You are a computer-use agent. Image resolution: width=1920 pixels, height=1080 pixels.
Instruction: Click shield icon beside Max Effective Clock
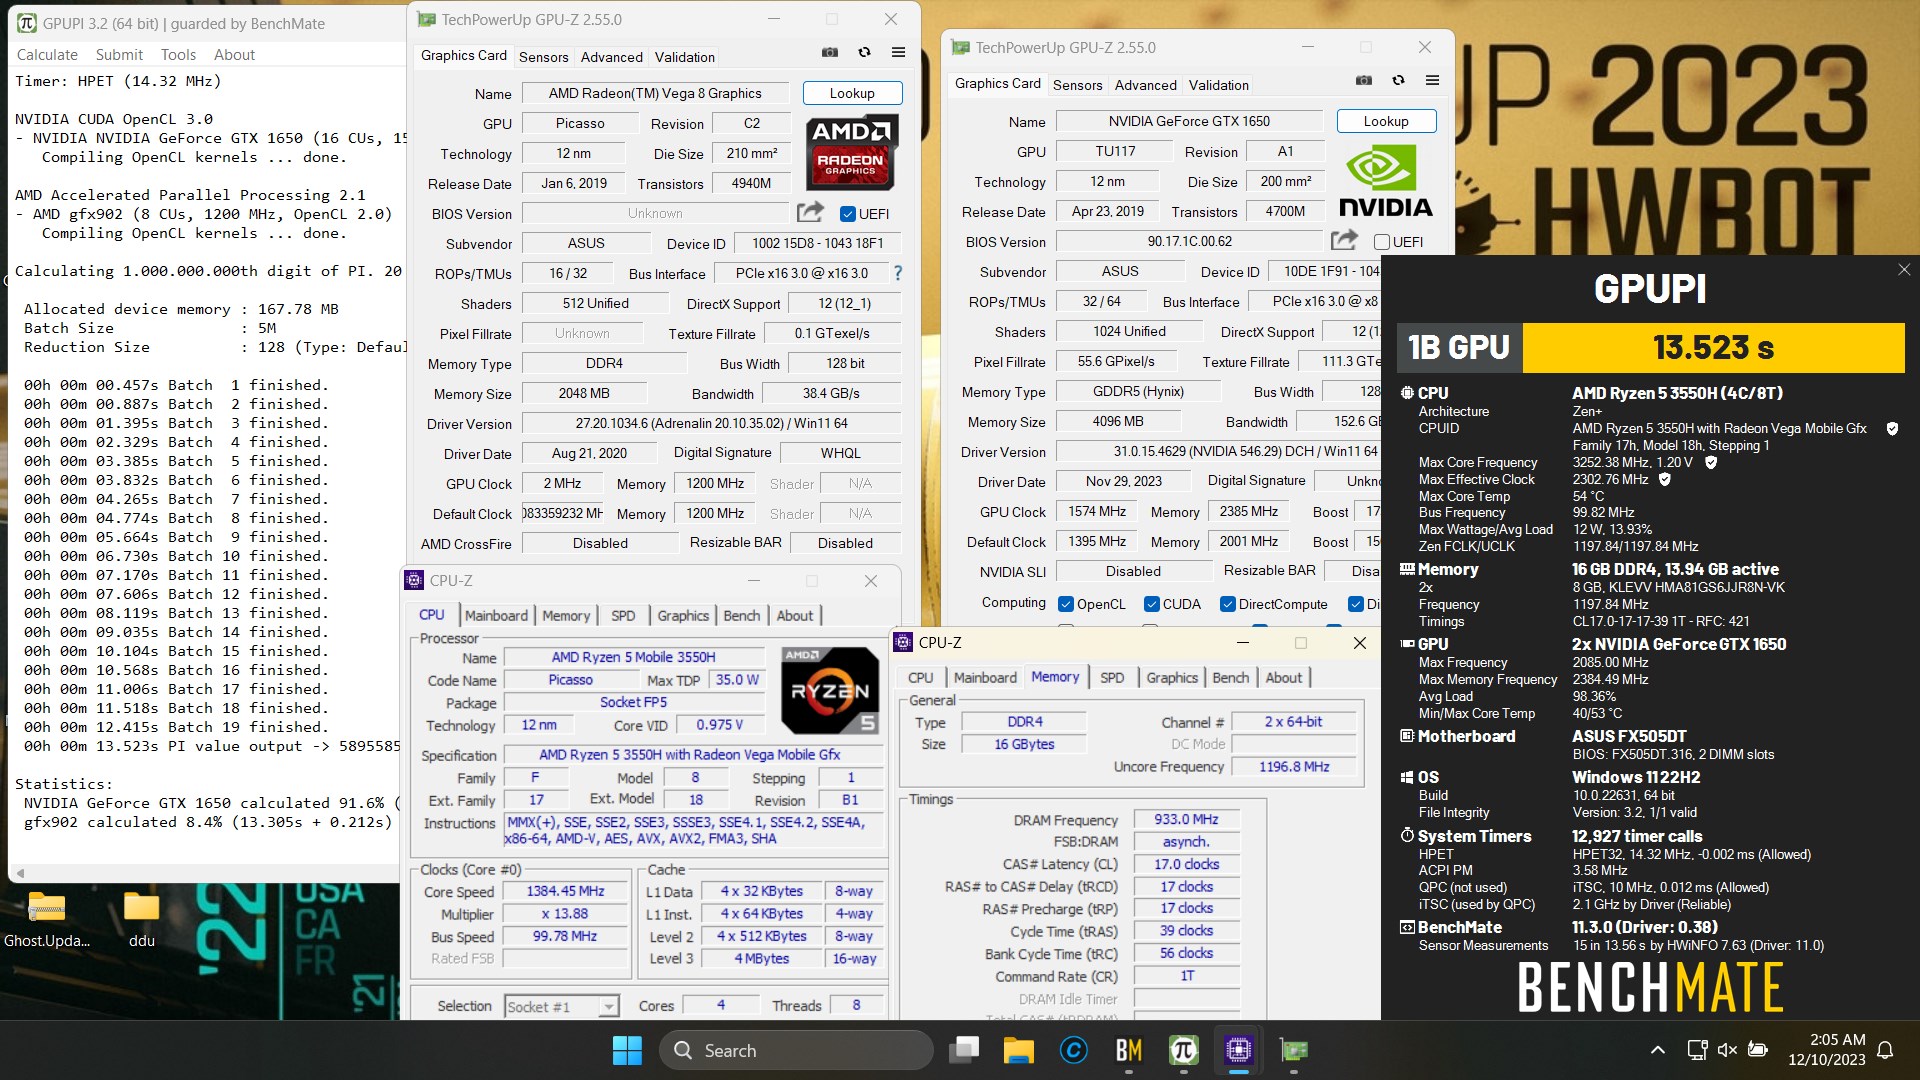coord(1665,479)
